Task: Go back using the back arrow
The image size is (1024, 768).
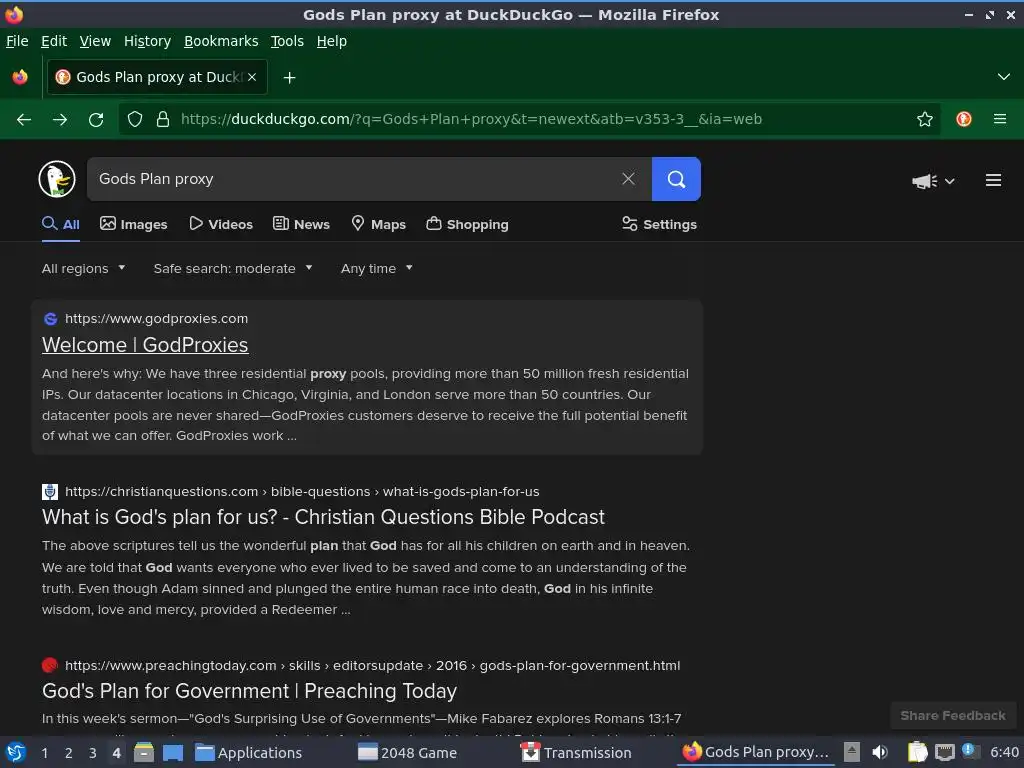Action: (24, 120)
